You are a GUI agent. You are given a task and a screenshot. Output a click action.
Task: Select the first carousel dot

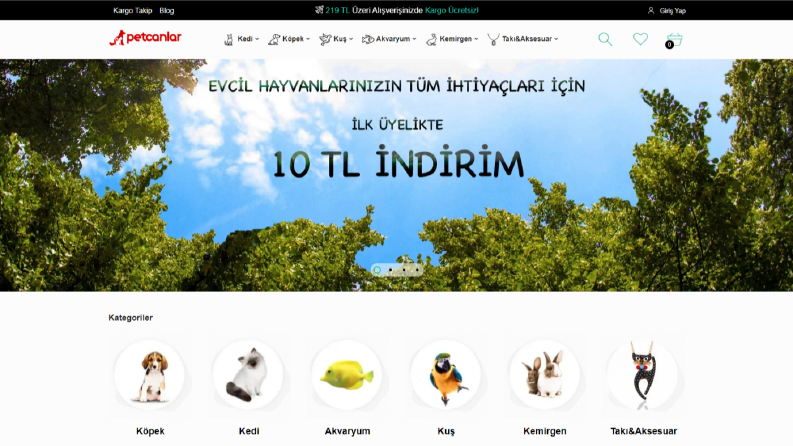coord(377,270)
